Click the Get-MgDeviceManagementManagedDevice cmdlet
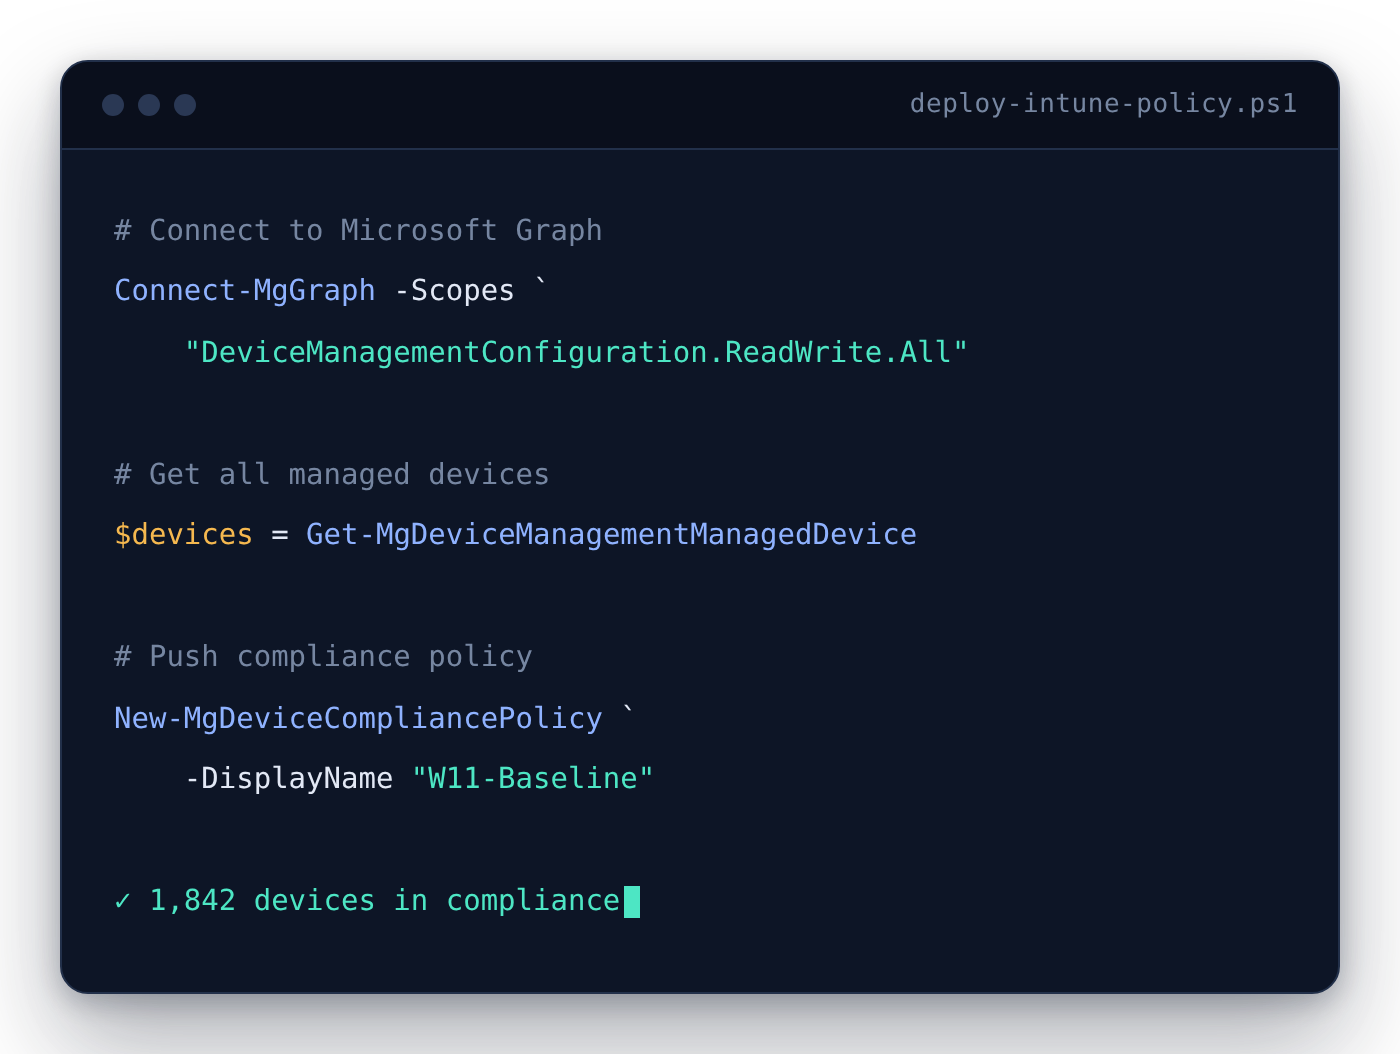This screenshot has width=1400, height=1056. (x=611, y=535)
